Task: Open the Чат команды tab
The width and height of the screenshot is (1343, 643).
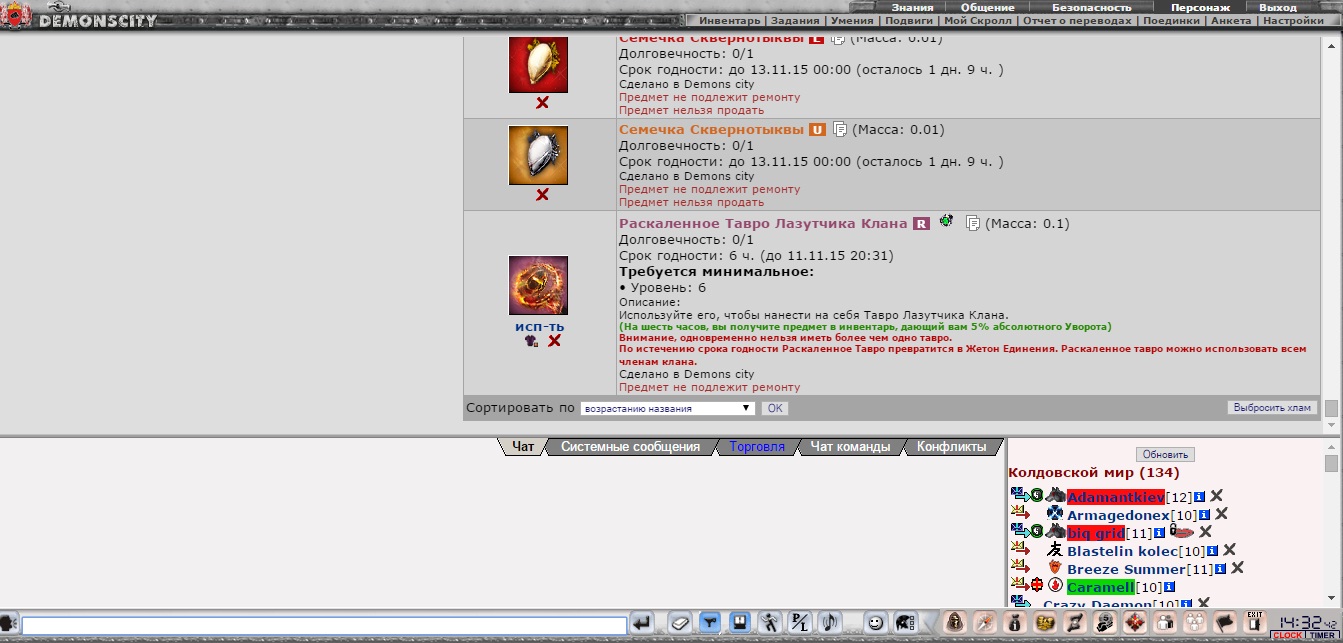Action: tap(850, 447)
